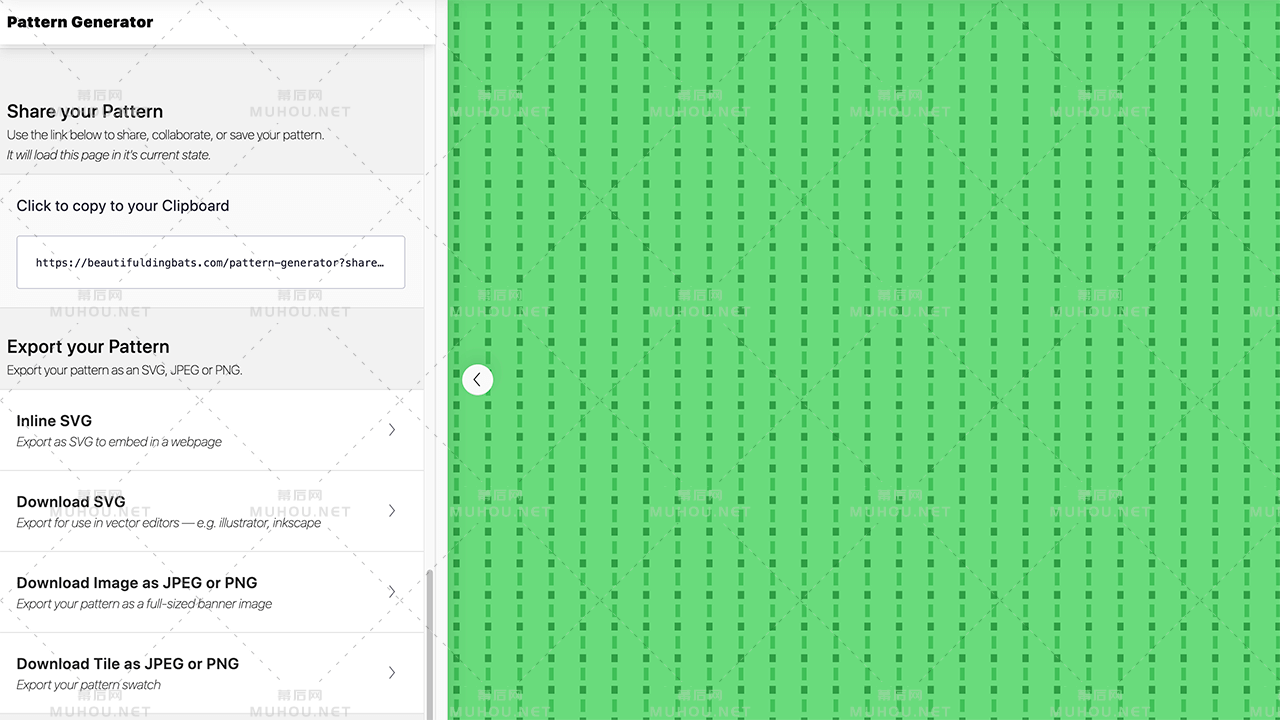Screen dimensions: 1280x720
Task: Click the arrow next to Download Tile as JPEG or PNG
Action: pyautogui.click(x=392, y=673)
